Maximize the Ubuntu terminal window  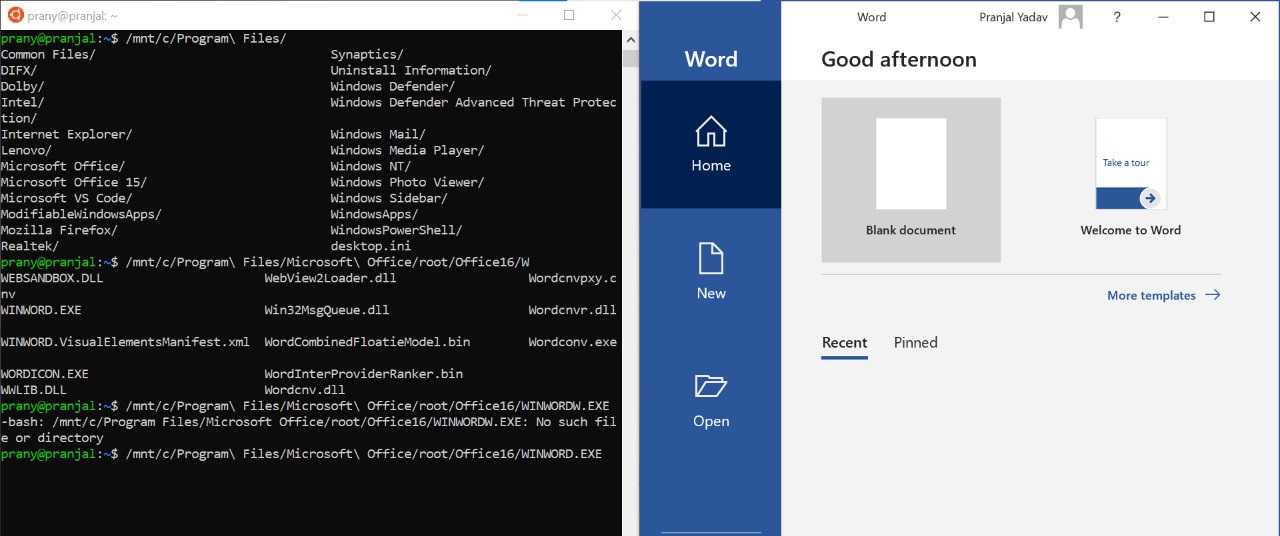[x=569, y=15]
